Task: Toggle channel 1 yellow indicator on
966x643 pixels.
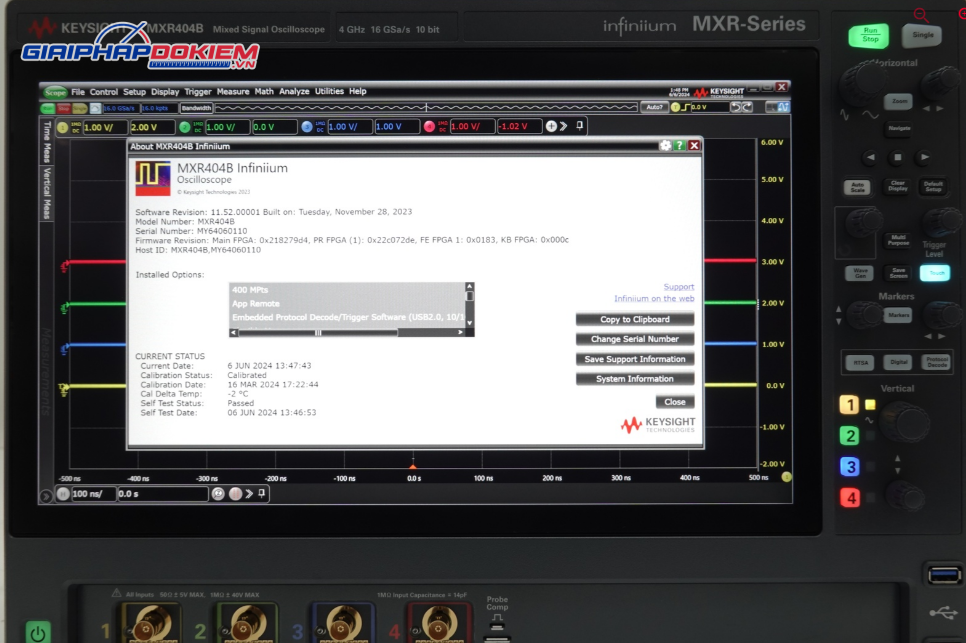Action: click(62, 127)
